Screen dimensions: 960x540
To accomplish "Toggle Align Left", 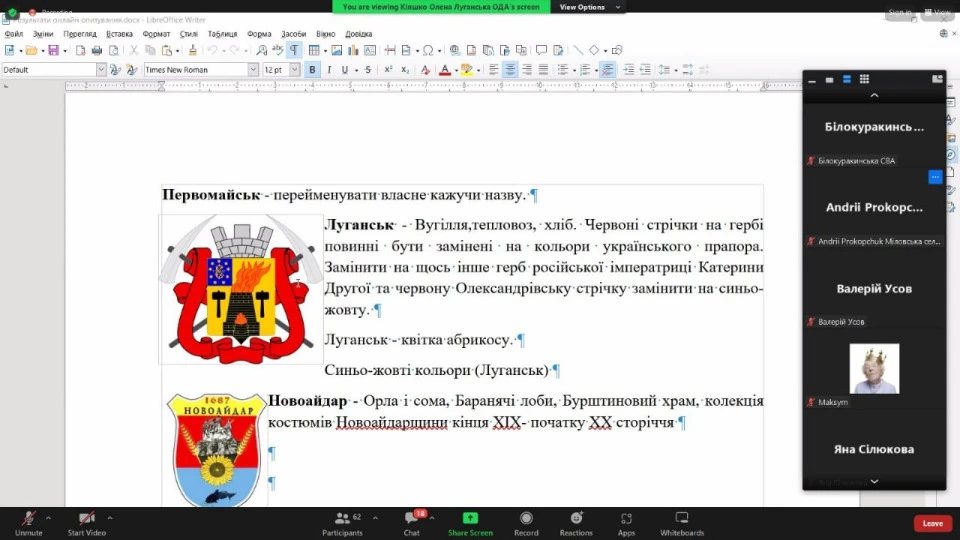I will click(x=493, y=70).
